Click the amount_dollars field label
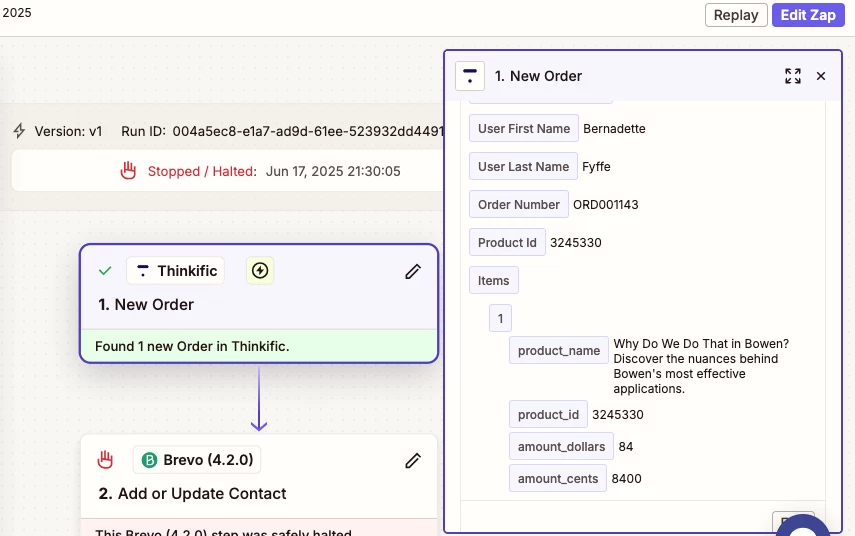This screenshot has width=855, height=536. coord(561,447)
